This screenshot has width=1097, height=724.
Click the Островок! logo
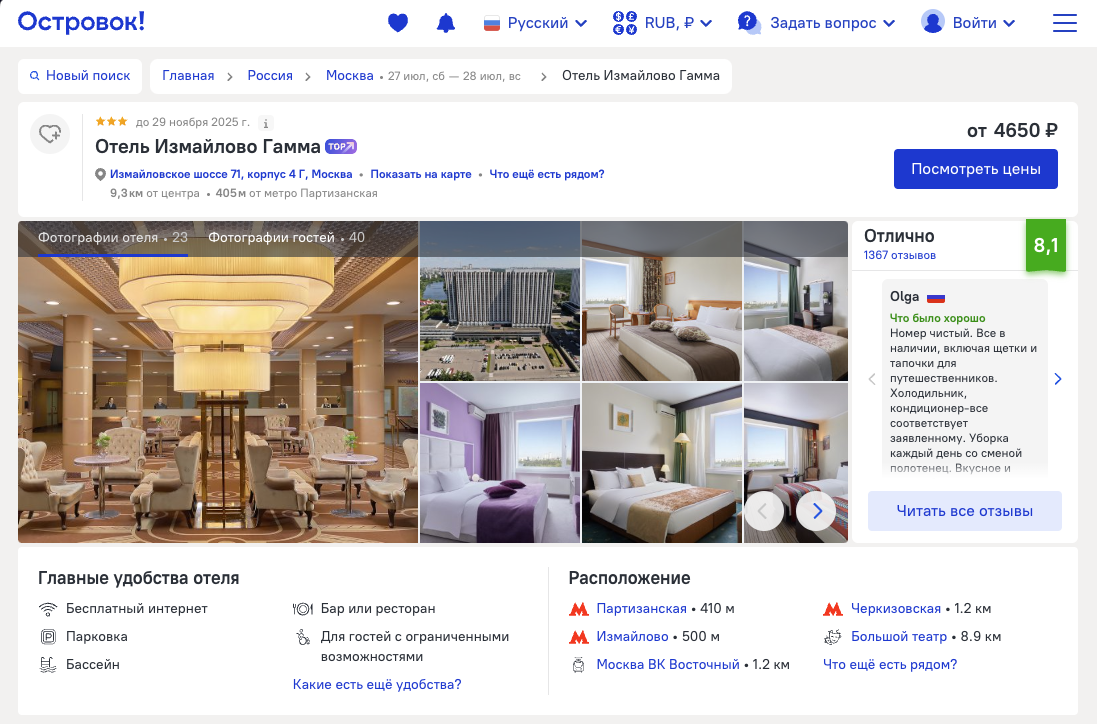(81, 22)
